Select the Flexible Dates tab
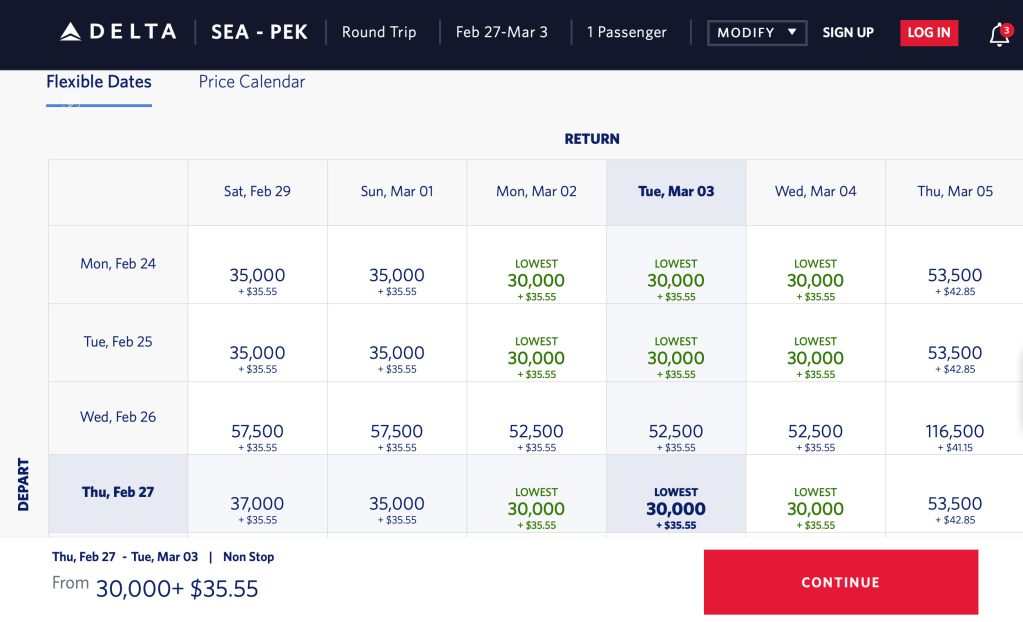This screenshot has width=1023, height=622. click(x=99, y=82)
